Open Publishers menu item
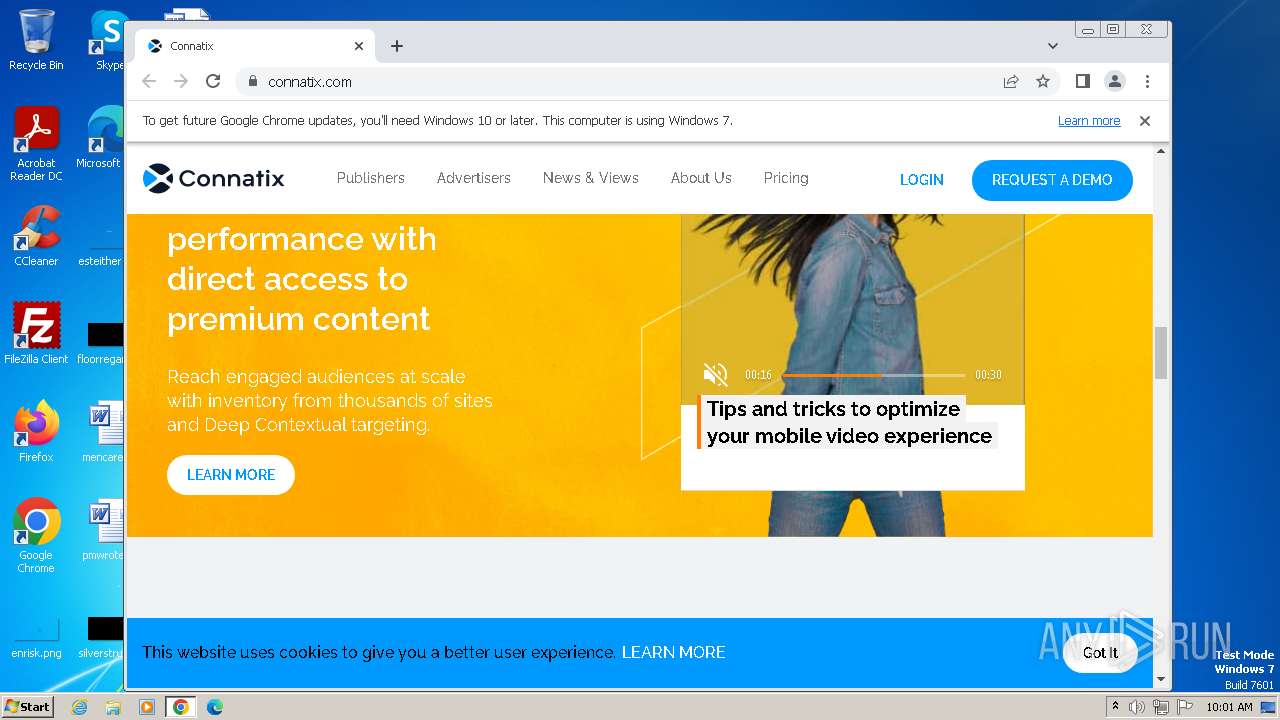Screen dimensions: 1280x720 point(371,178)
